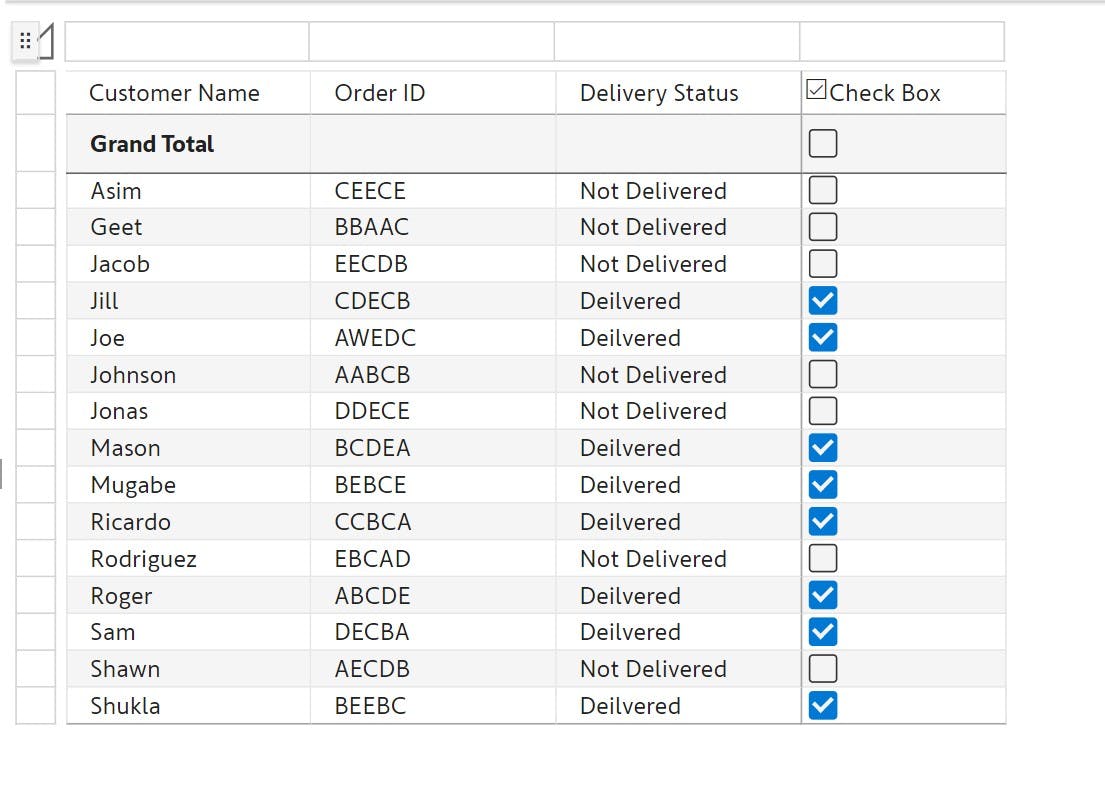The image size is (1105, 804).
Task: Select the Grand Total row label
Action: [152, 144]
